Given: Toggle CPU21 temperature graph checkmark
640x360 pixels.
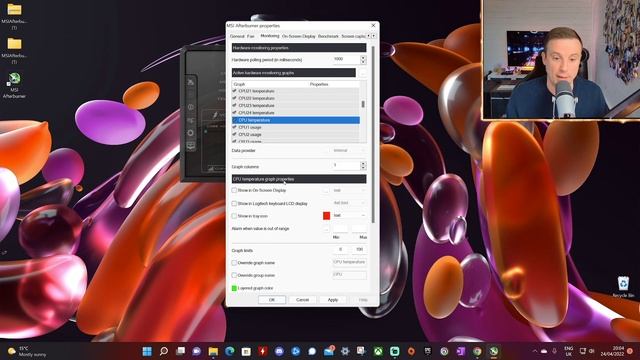Looking at the screenshot, I should pyautogui.click(x=234, y=91).
